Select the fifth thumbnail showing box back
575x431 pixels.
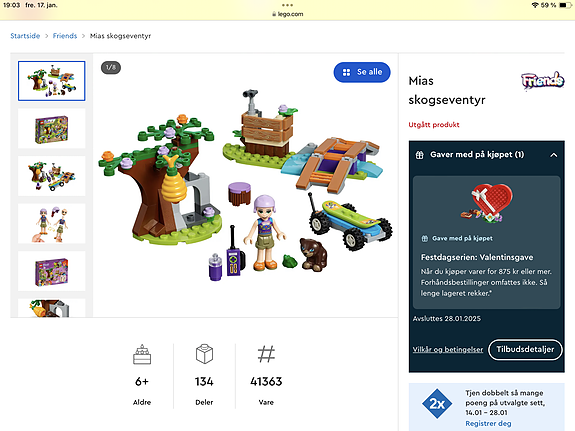[x=52, y=271]
